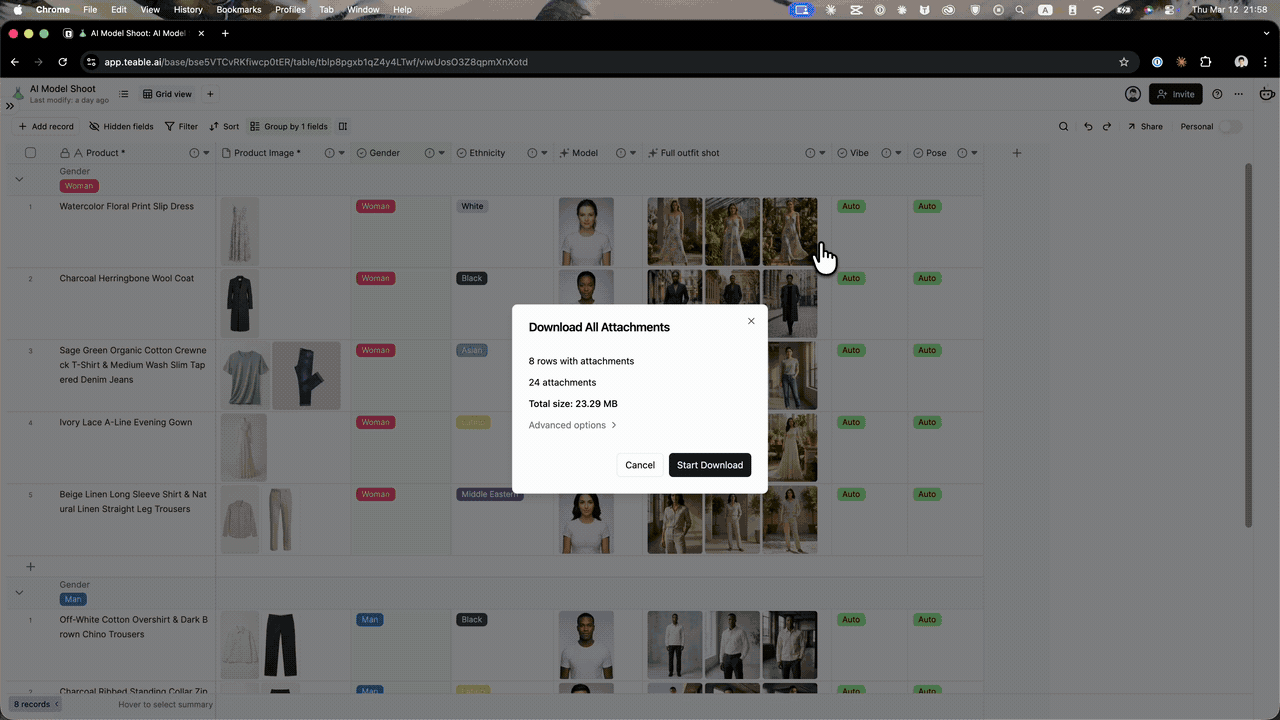Open Full outfit shot column dropdown arrow
The width and height of the screenshot is (1280, 720).
(822, 153)
